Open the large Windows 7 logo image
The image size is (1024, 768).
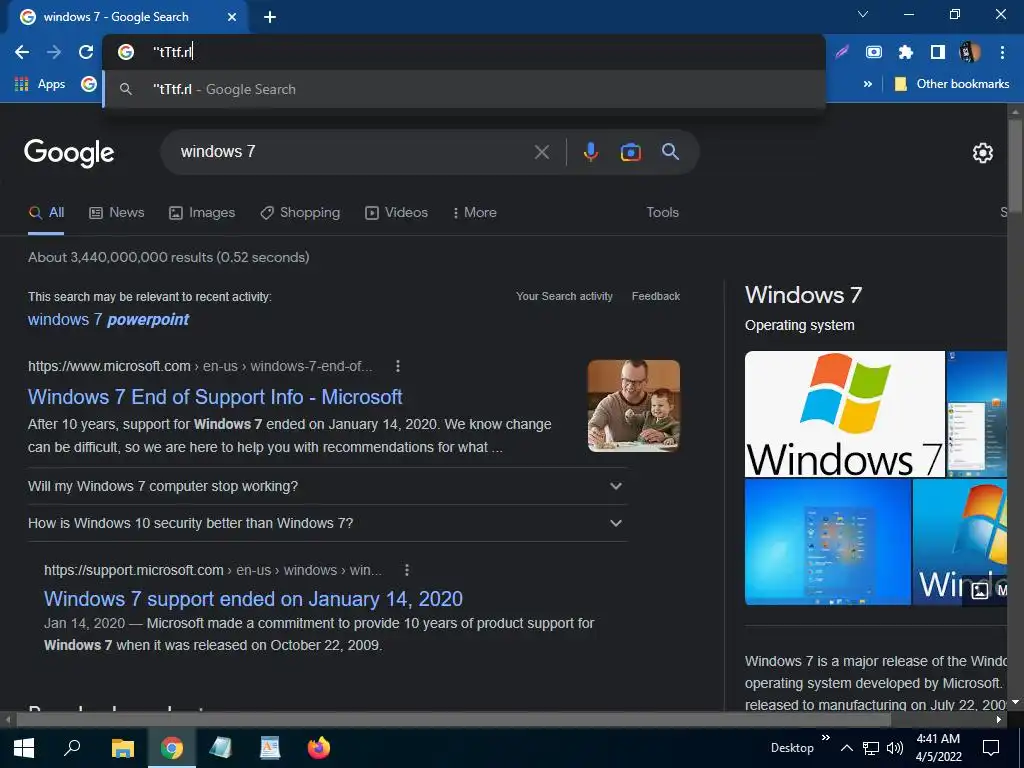coord(844,414)
